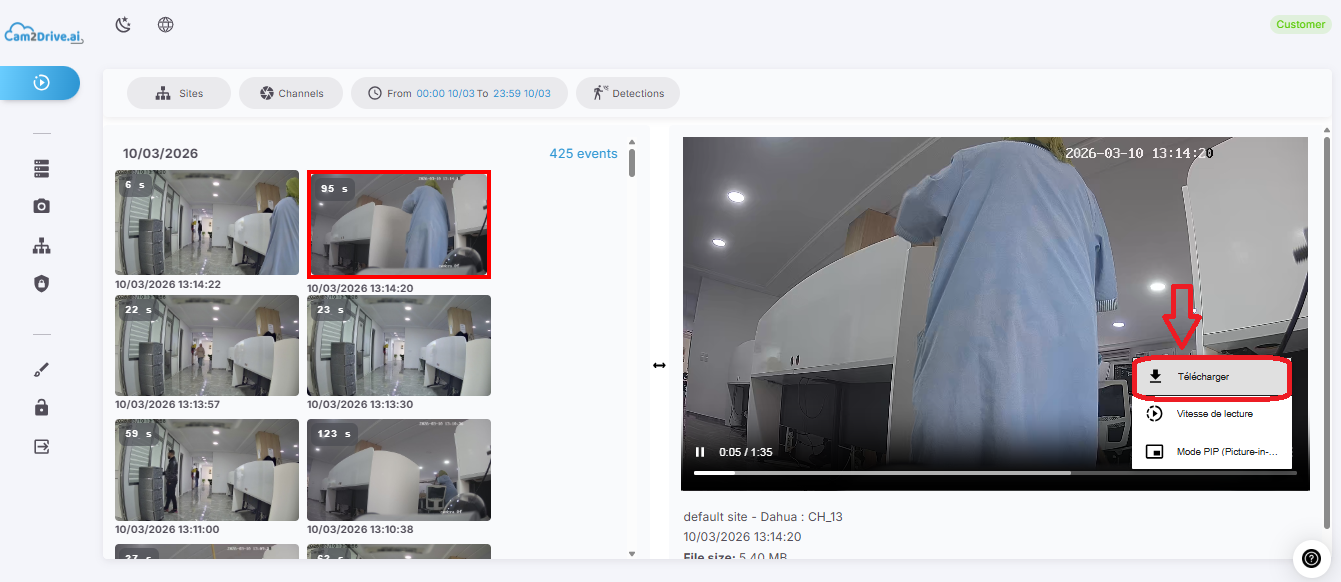
Task: Click the video progress bar
Action: (995, 472)
